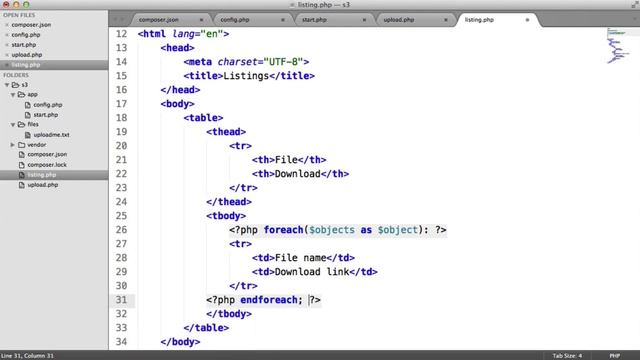The image size is (640, 360).
Task: Click the files folder icon
Action: pos(22,124)
